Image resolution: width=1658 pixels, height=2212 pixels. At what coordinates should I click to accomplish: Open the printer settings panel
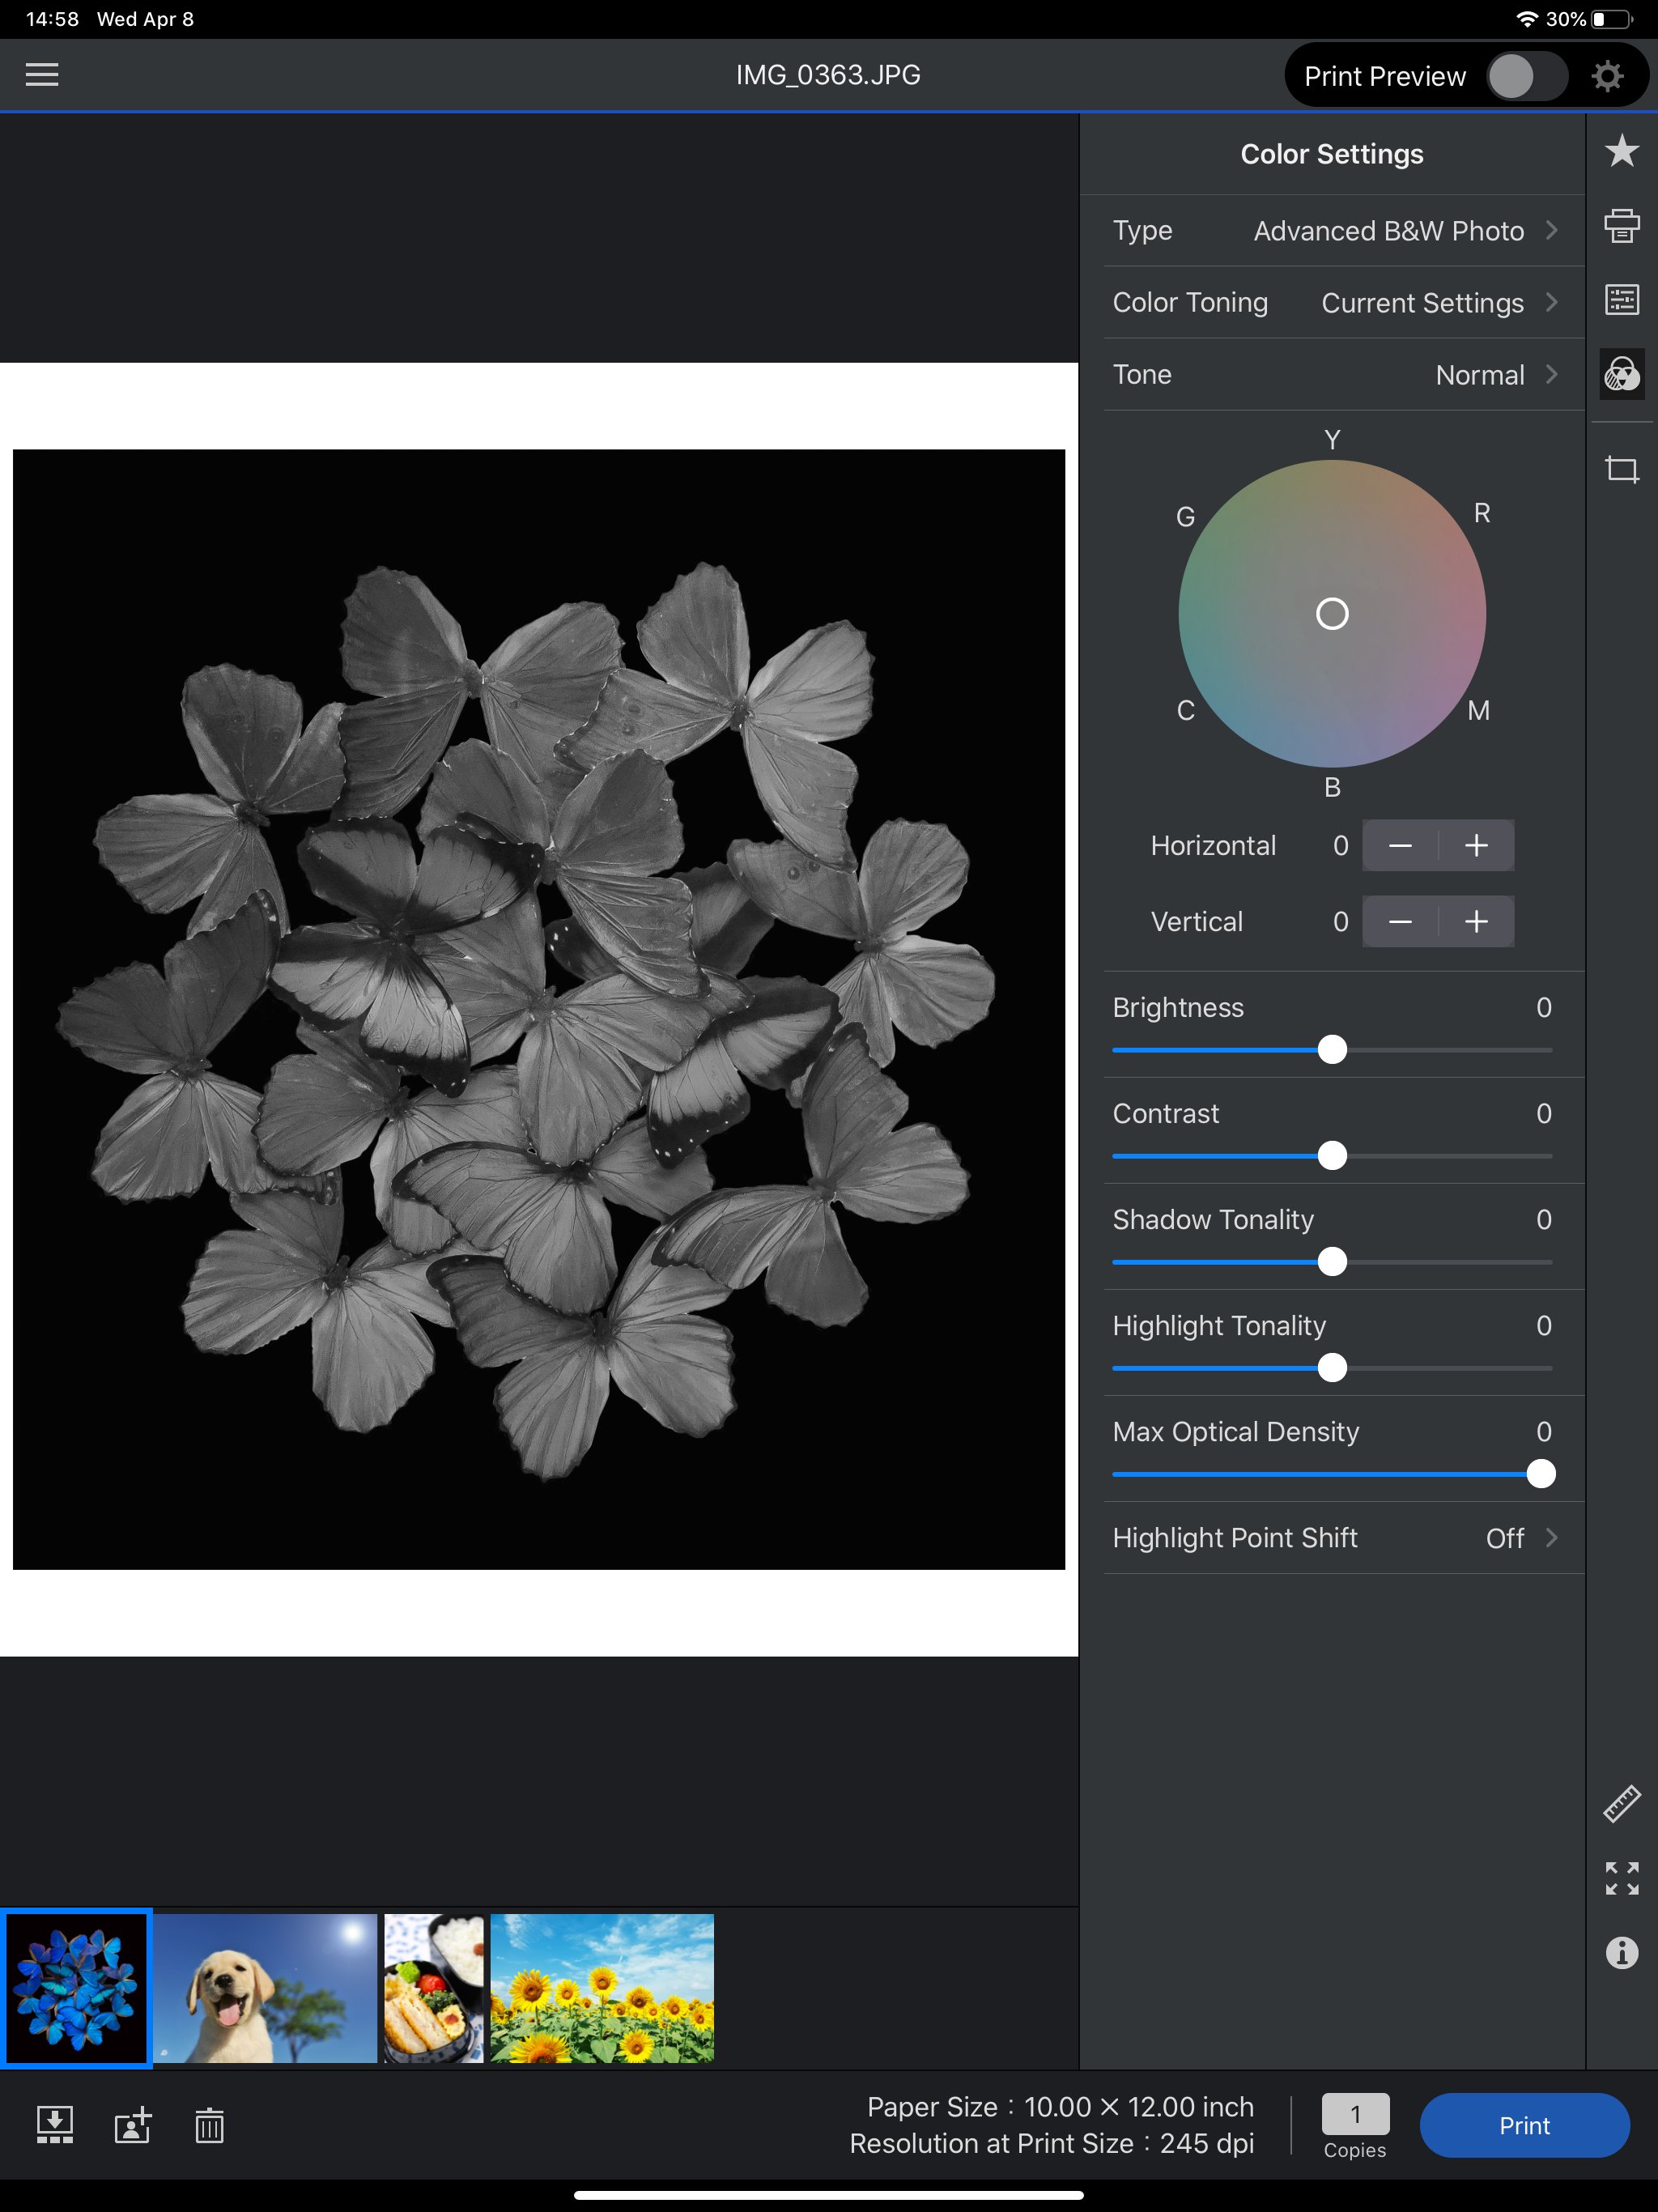[1621, 226]
